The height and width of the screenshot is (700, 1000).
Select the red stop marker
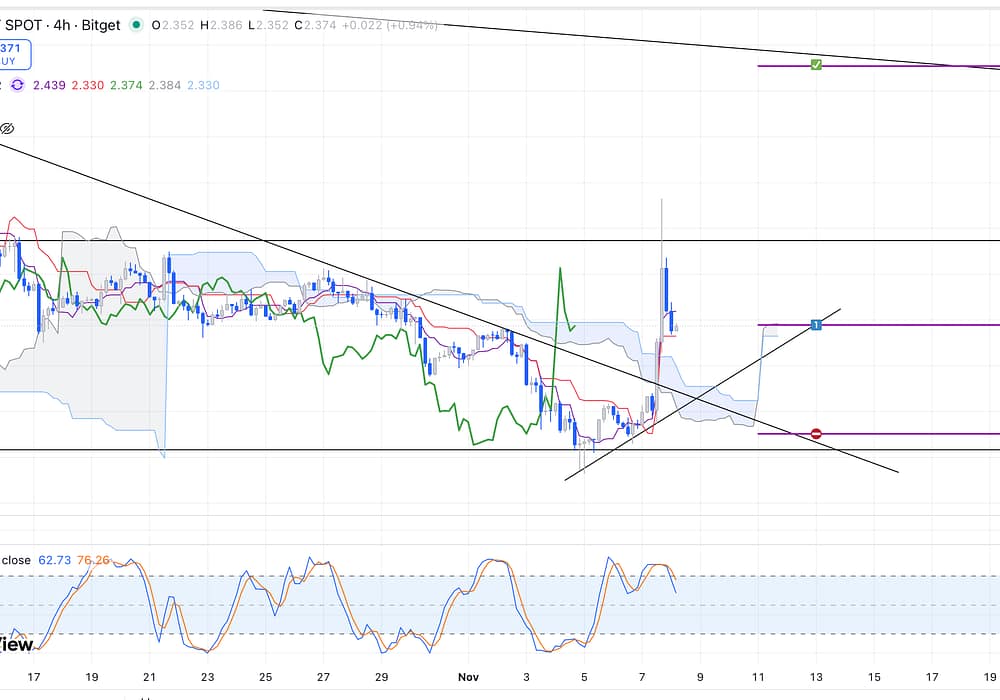(816, 434)
